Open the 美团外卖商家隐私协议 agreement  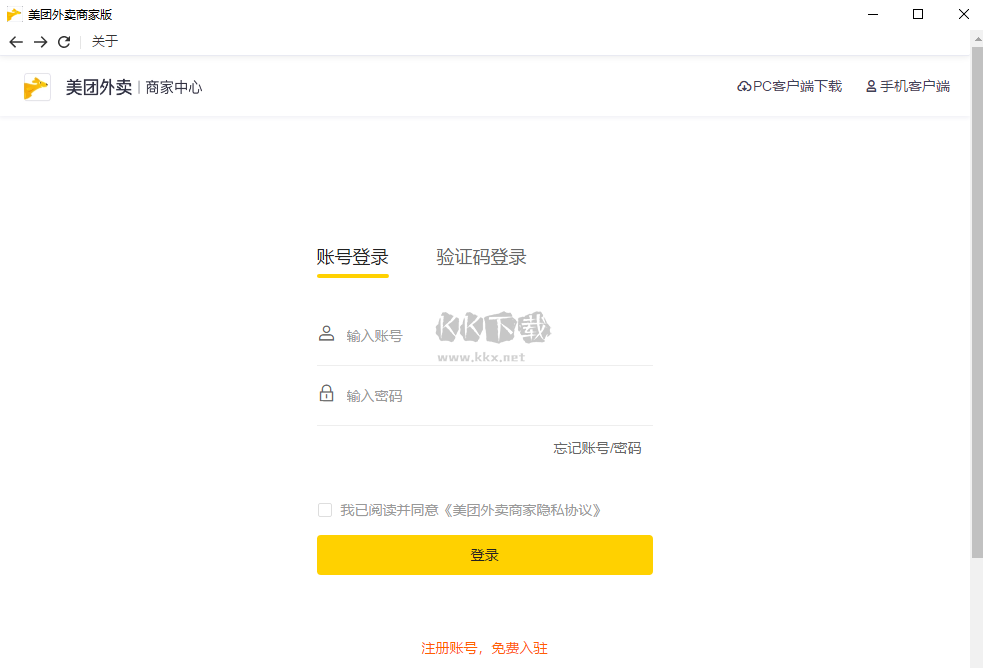coord(520,509)
